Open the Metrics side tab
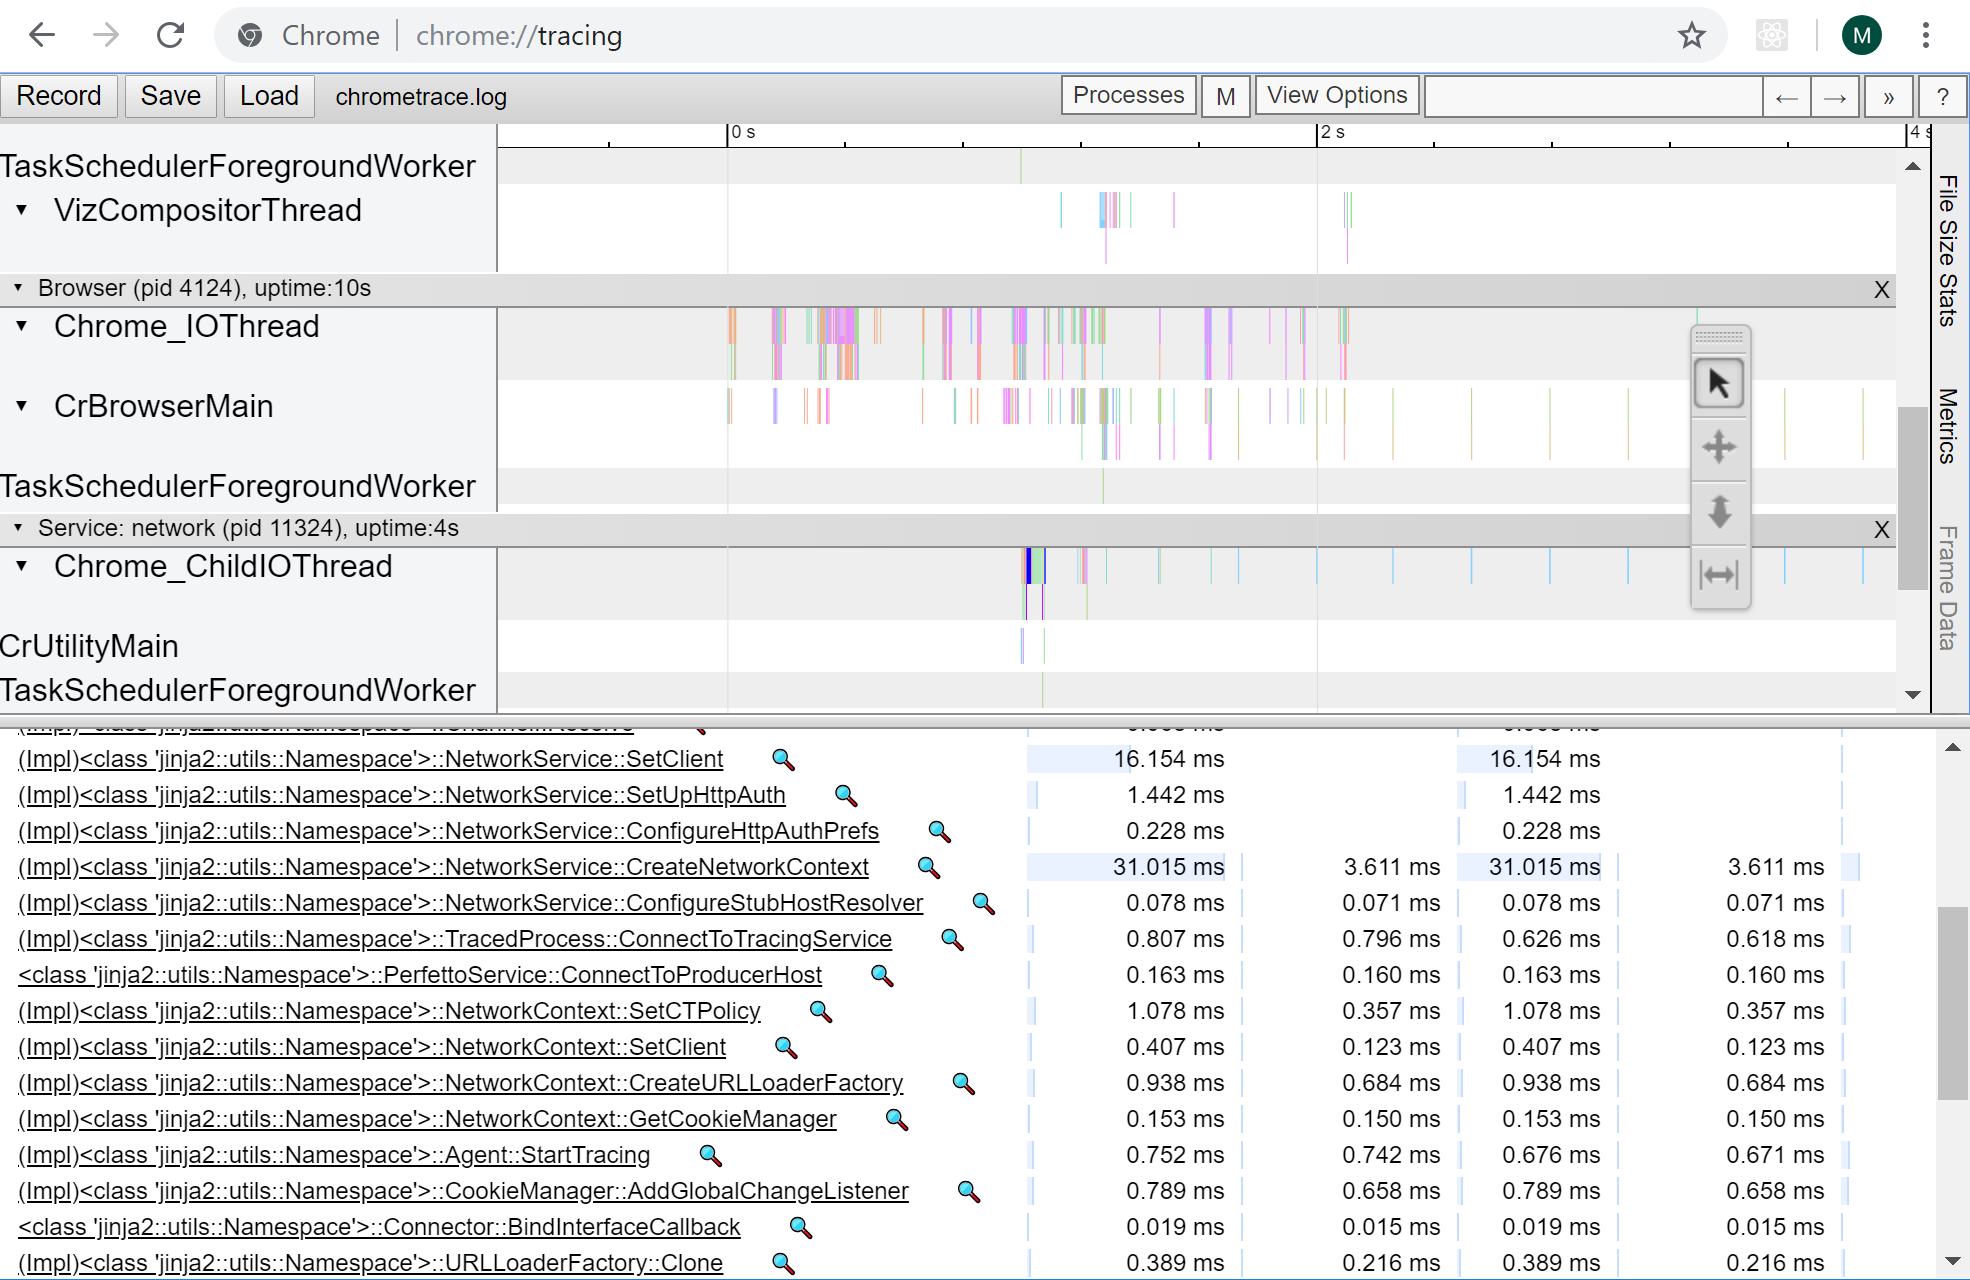Image resolution: width=1970 pixels, height=1280 pixels. pos(1948,426)
